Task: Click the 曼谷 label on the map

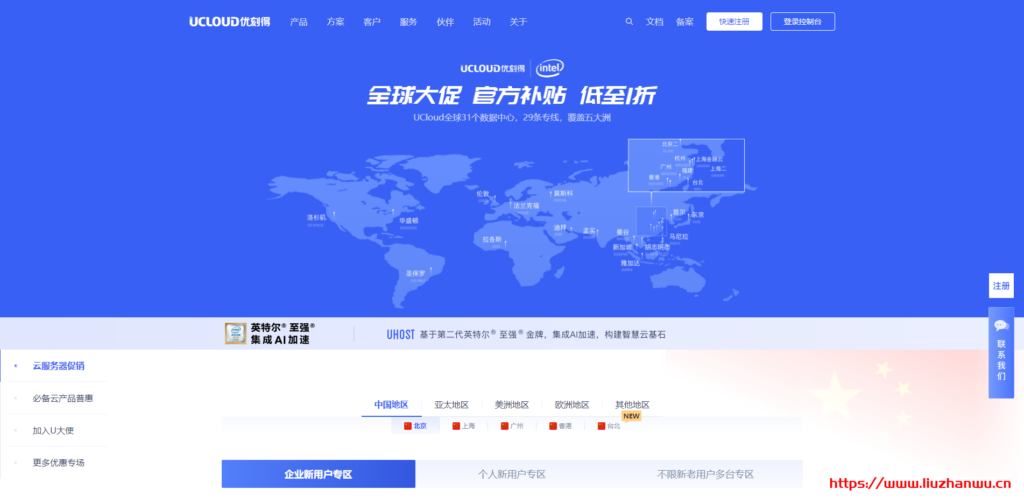Action: pos(622,232)
